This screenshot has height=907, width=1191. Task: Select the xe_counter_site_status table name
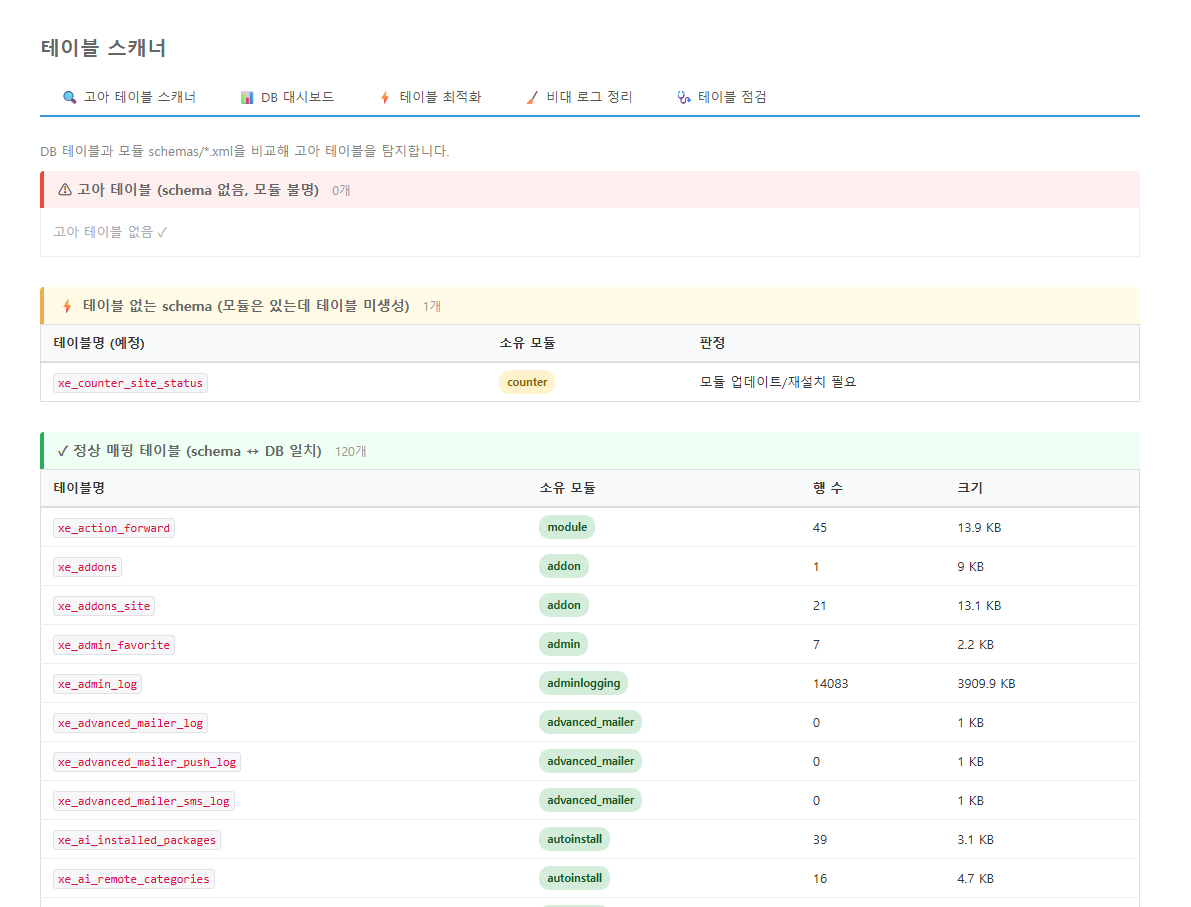[x=130, y=383]
